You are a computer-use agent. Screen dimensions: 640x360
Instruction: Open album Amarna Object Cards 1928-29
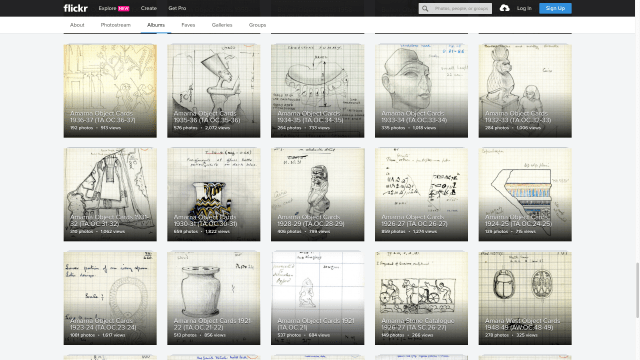pyautogui.click(x=318, y=194)
